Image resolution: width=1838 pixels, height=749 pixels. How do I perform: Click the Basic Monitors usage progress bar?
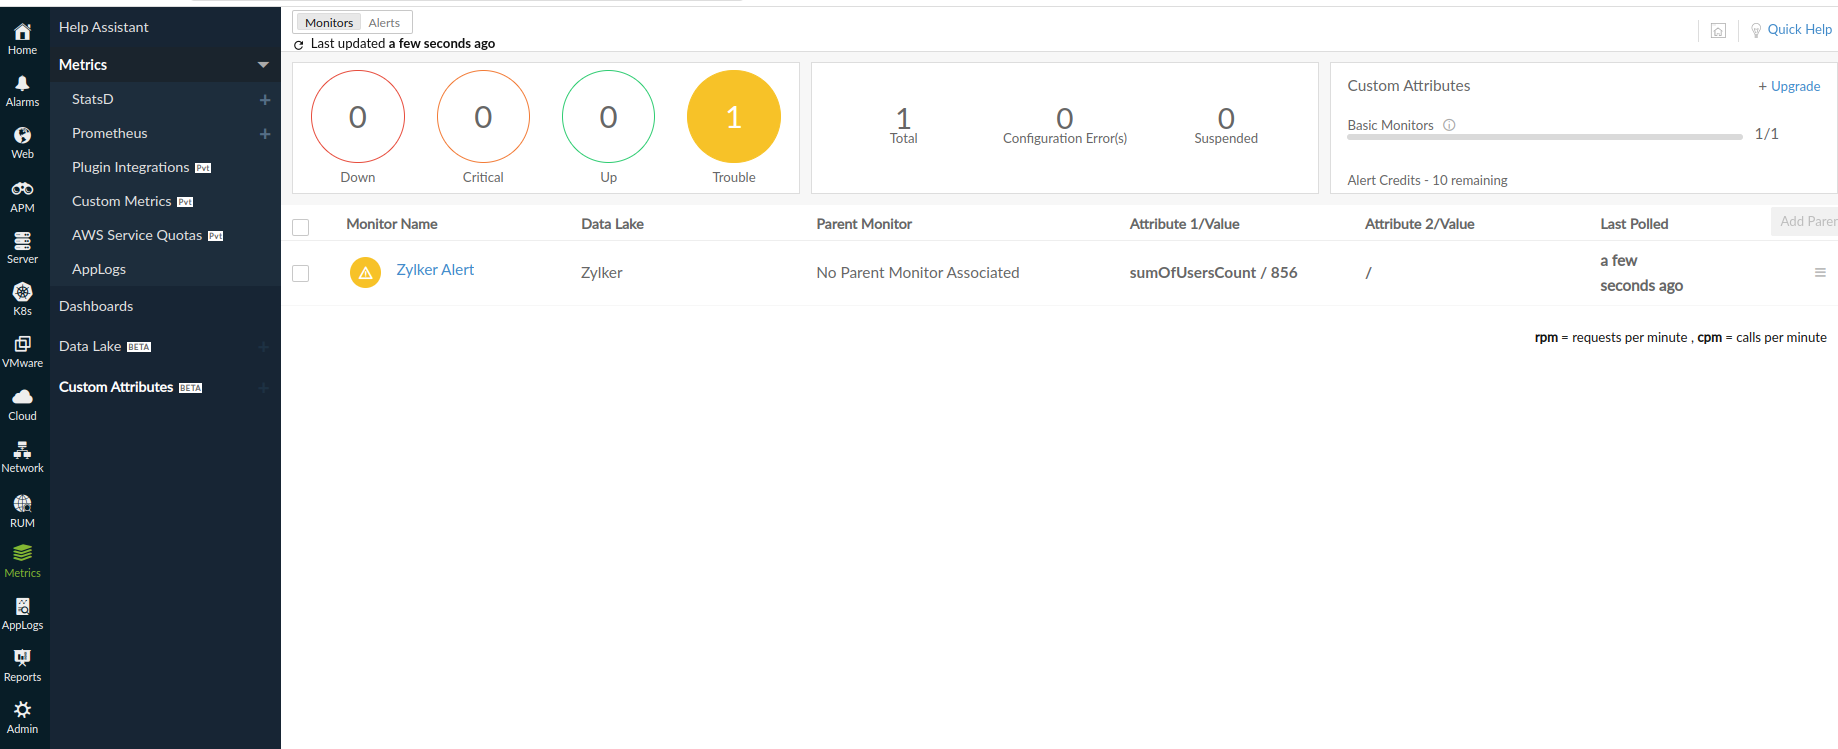coord(1544,137)
